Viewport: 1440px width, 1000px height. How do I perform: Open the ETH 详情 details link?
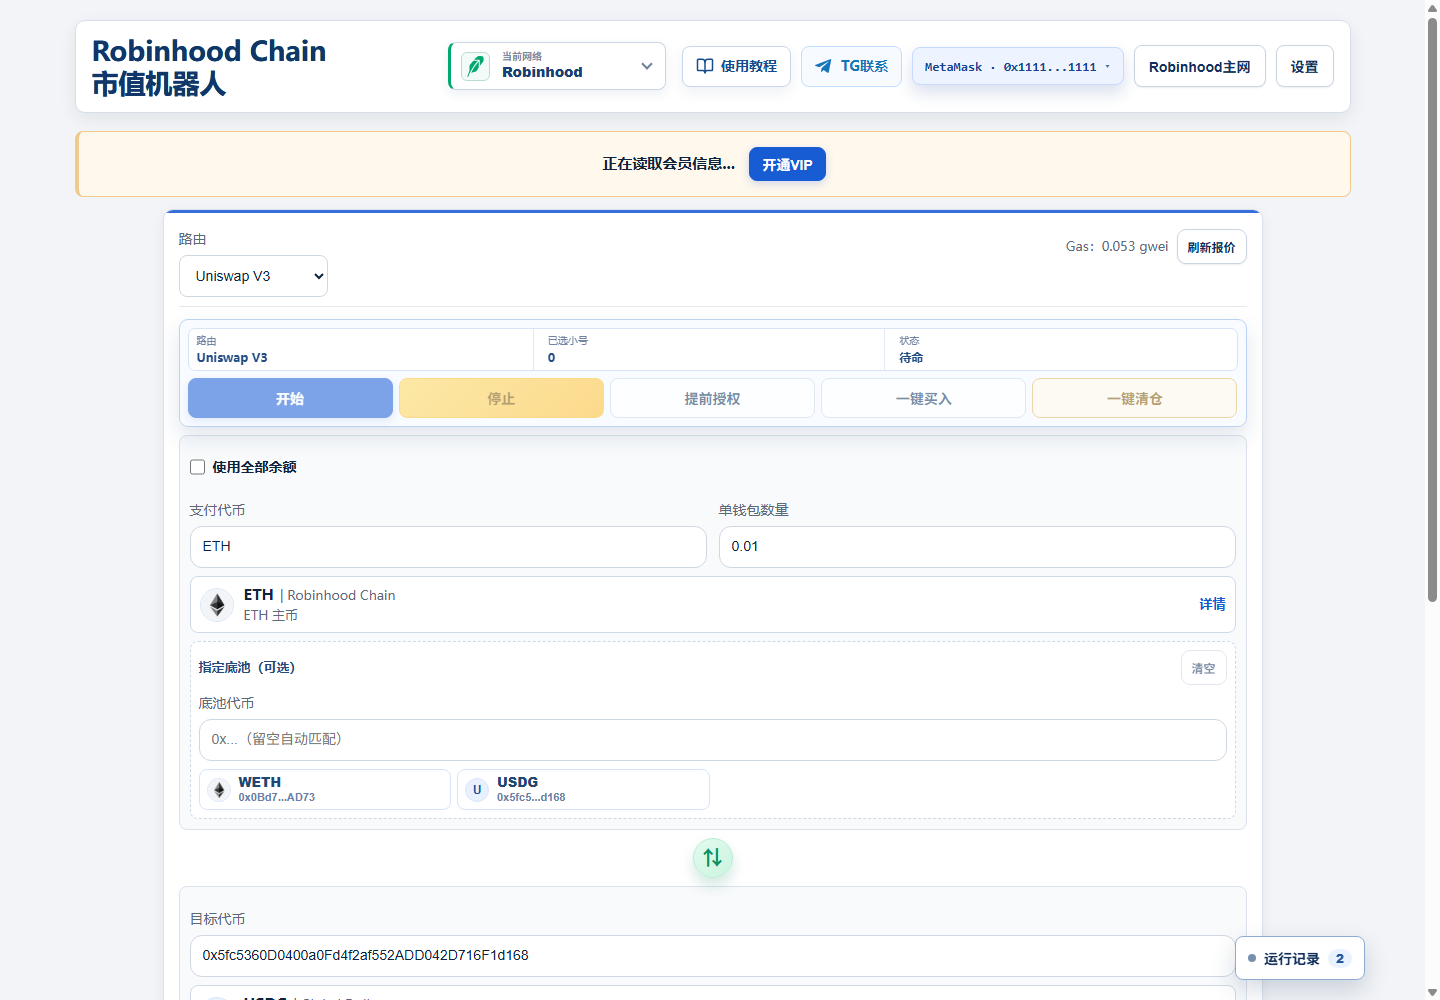coord(1212,604)
